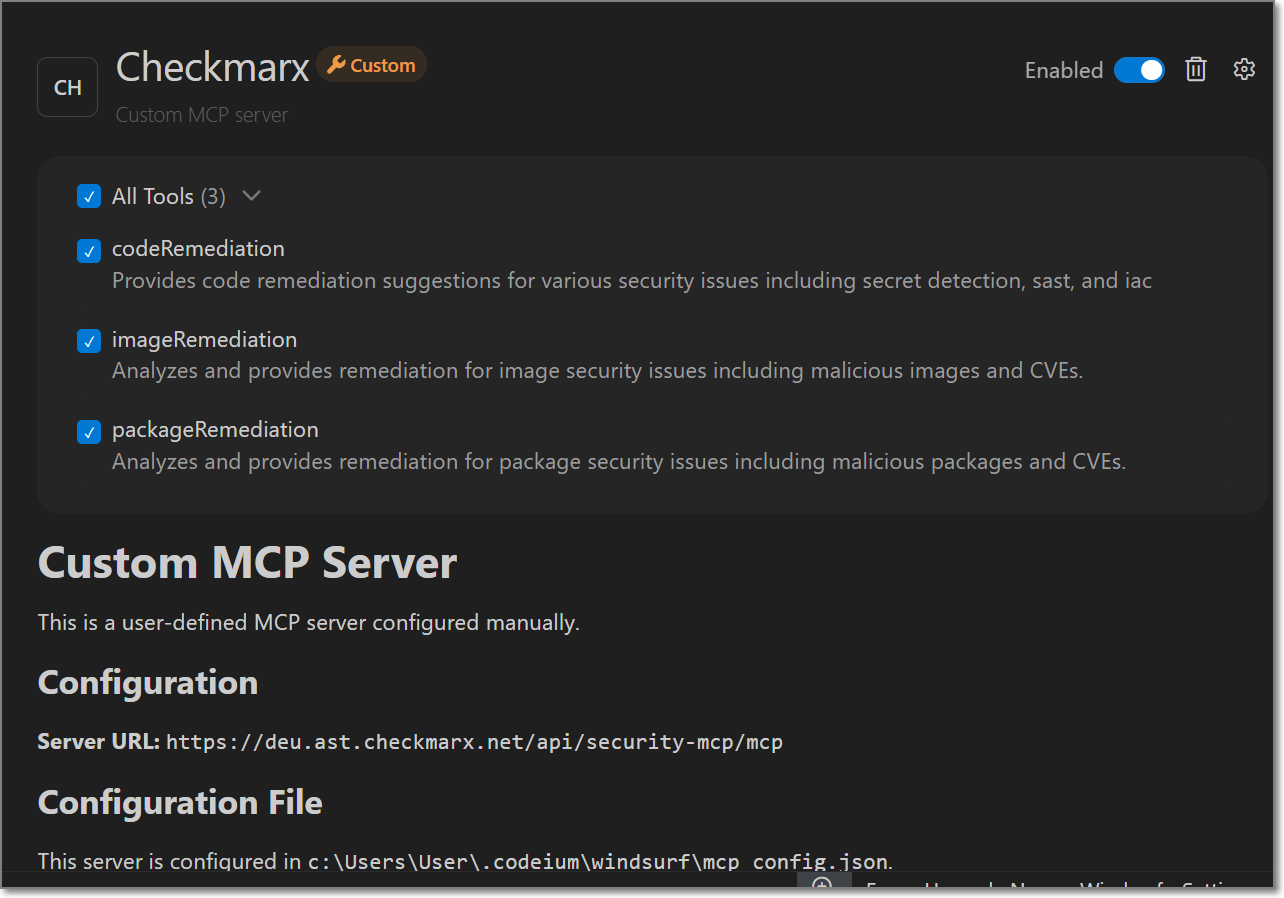Uncheck the packageRemediation tool

coord(89,431)
